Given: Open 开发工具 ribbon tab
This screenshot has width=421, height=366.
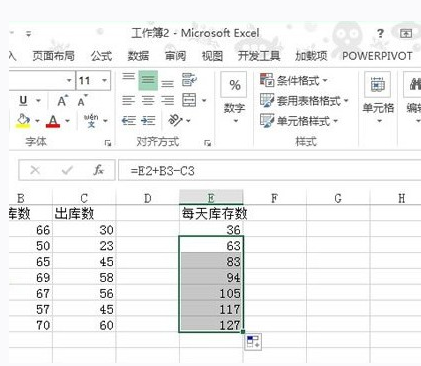Looking at the screenshot, I should [x=259, y=56].
